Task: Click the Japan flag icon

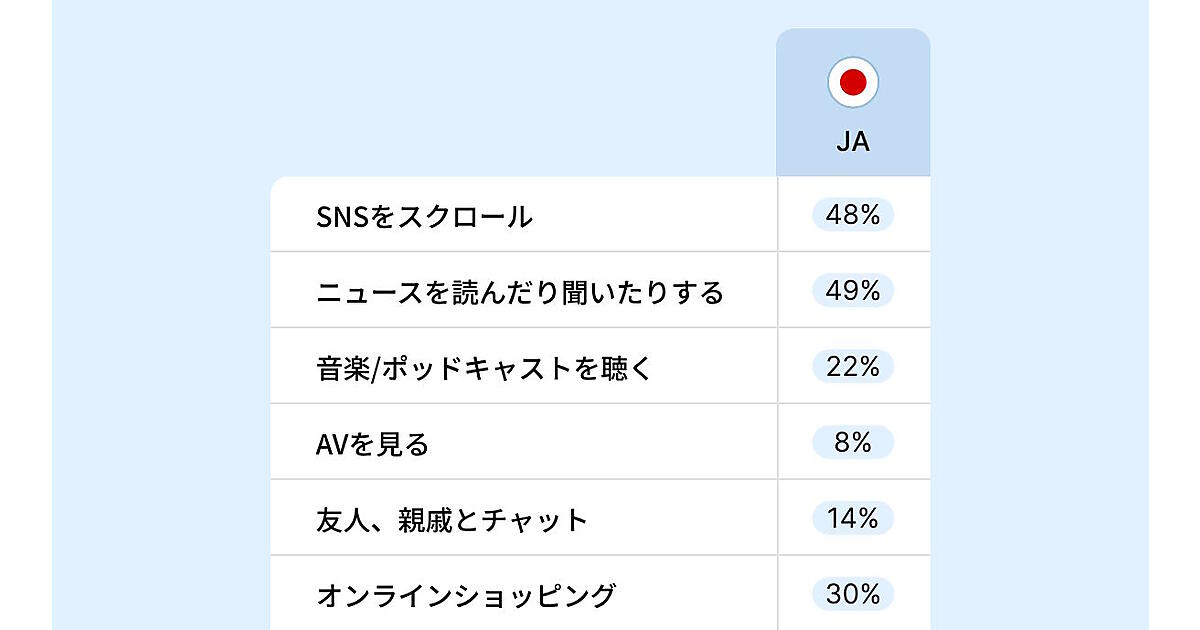Action: [x=853, y=82]
